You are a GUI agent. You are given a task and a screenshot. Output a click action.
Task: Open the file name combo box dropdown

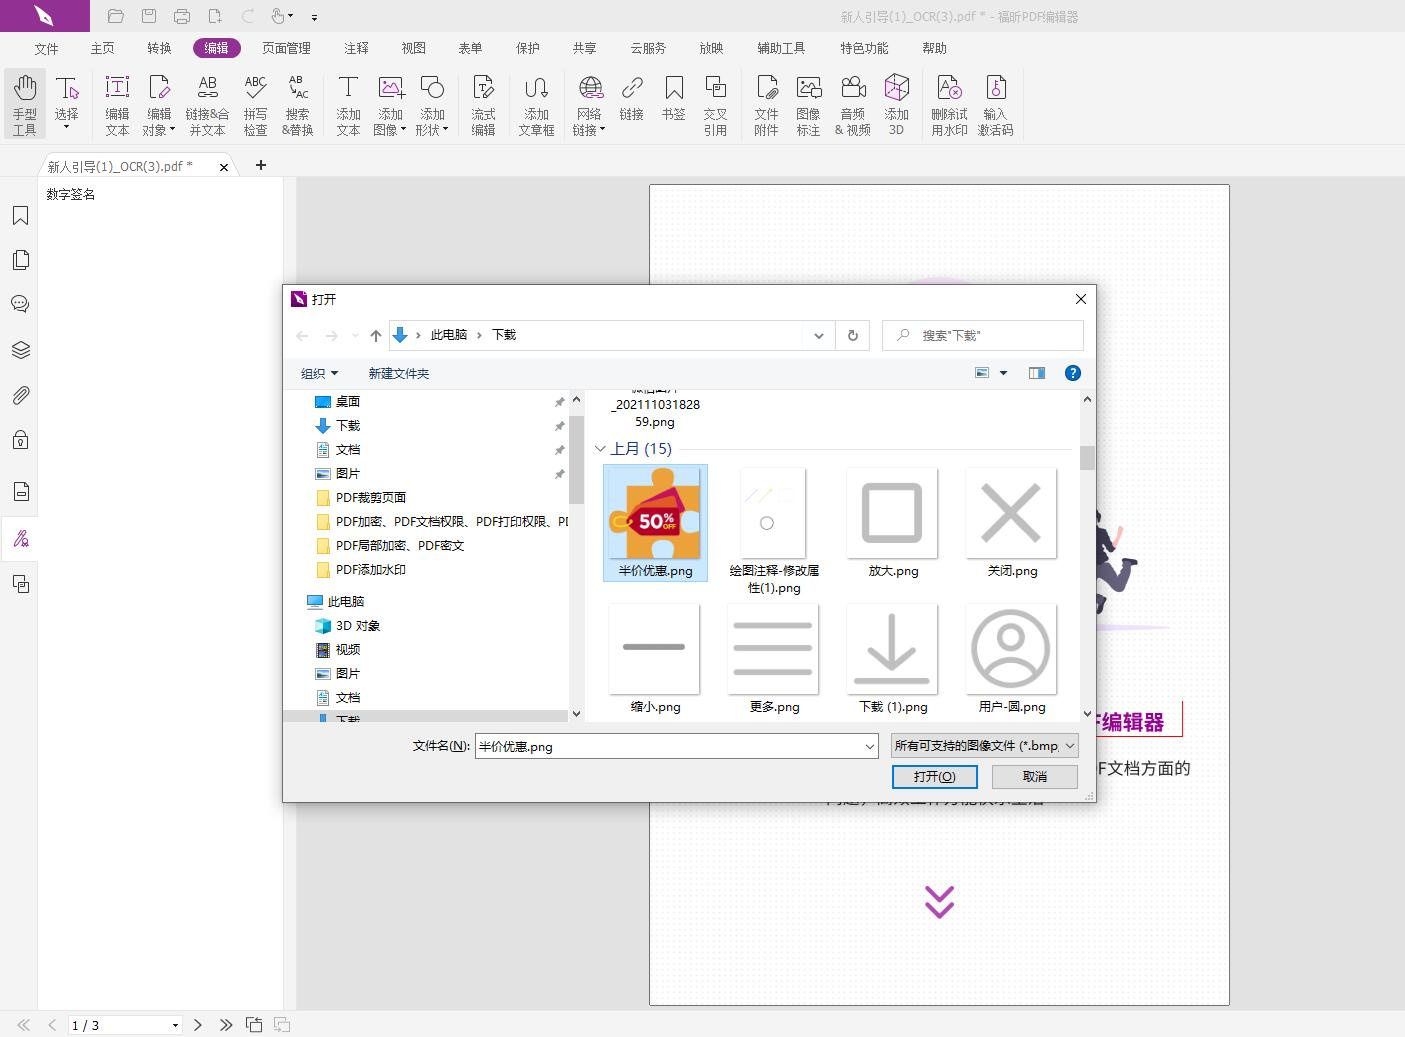[x=869, y=746]
